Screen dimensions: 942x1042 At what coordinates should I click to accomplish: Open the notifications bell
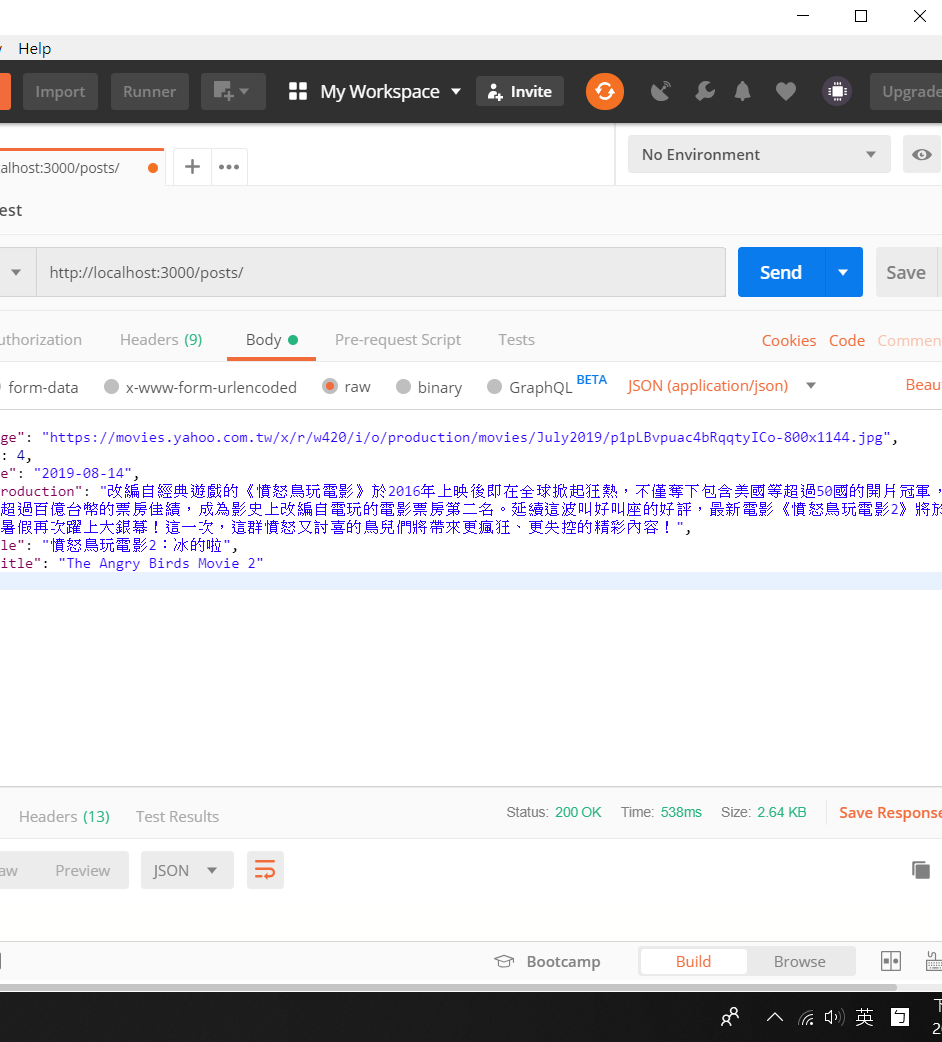click(742, 91)
